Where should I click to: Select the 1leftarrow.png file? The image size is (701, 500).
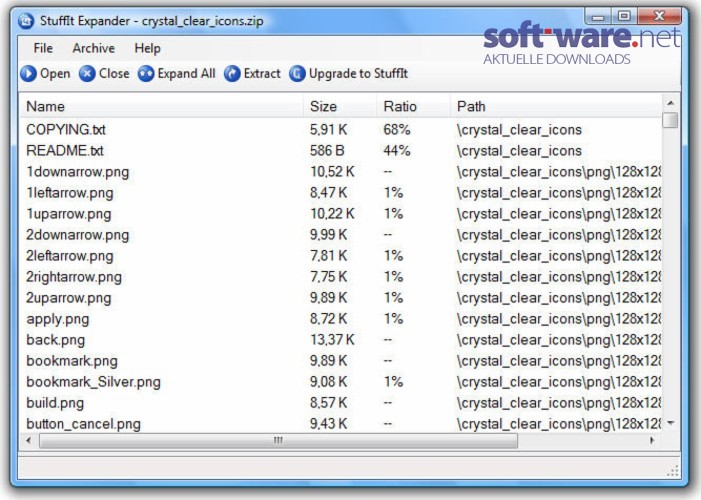pyautogui.click(x=70, y=193)
